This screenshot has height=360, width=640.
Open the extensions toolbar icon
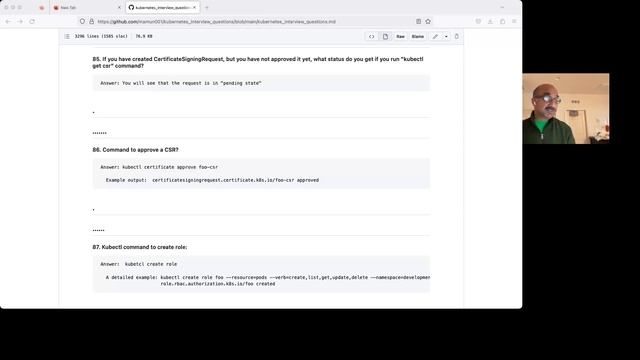coord(502,21)
